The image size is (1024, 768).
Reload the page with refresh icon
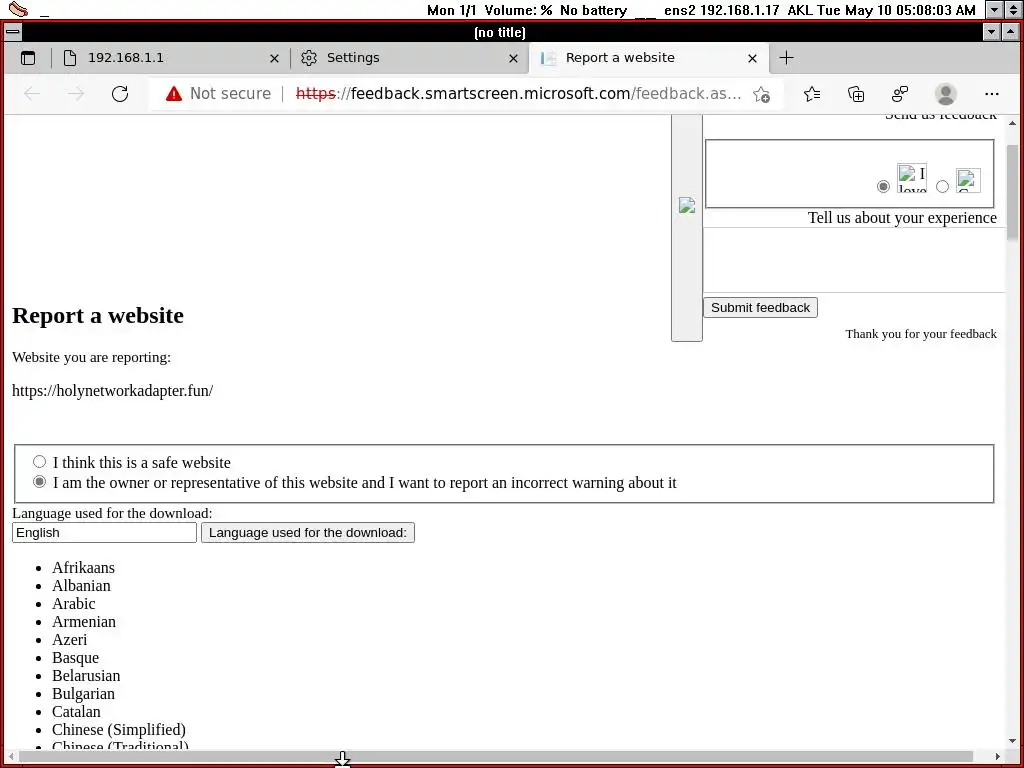click(x=120, y=94)
